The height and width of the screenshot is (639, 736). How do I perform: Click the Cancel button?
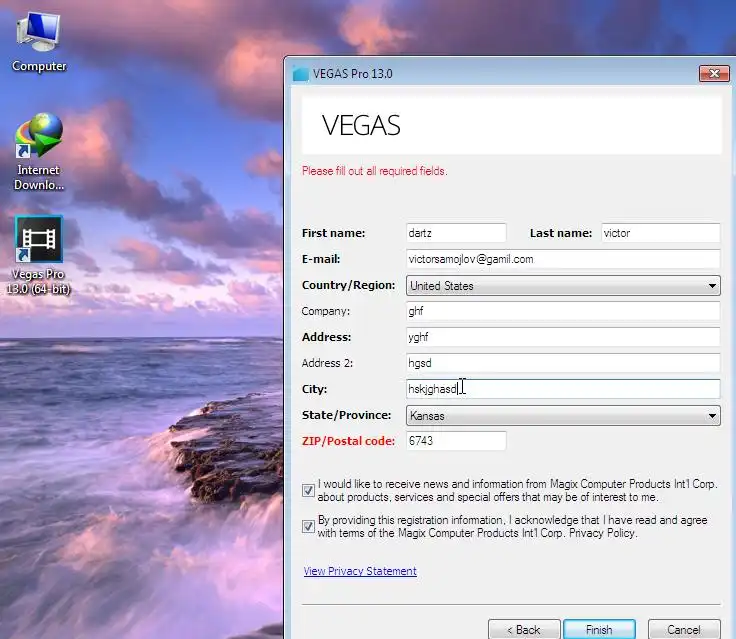pos(684,629)
